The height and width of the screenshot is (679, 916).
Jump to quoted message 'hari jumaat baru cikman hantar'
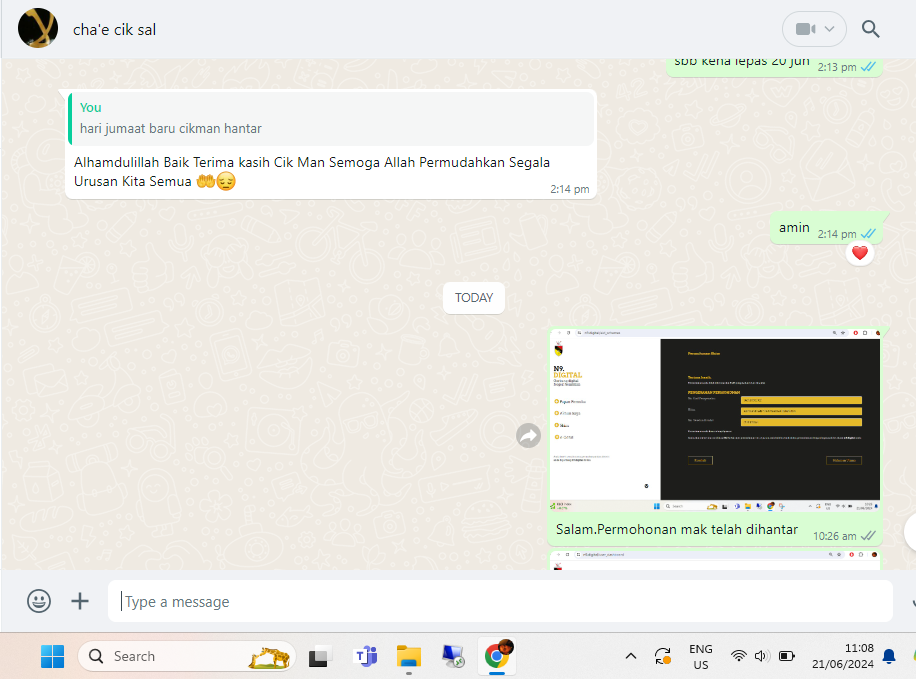point(330,118)
